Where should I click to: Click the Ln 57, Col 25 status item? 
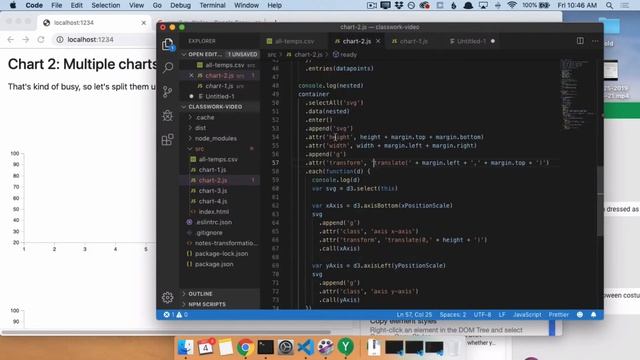tap(414, 315)
